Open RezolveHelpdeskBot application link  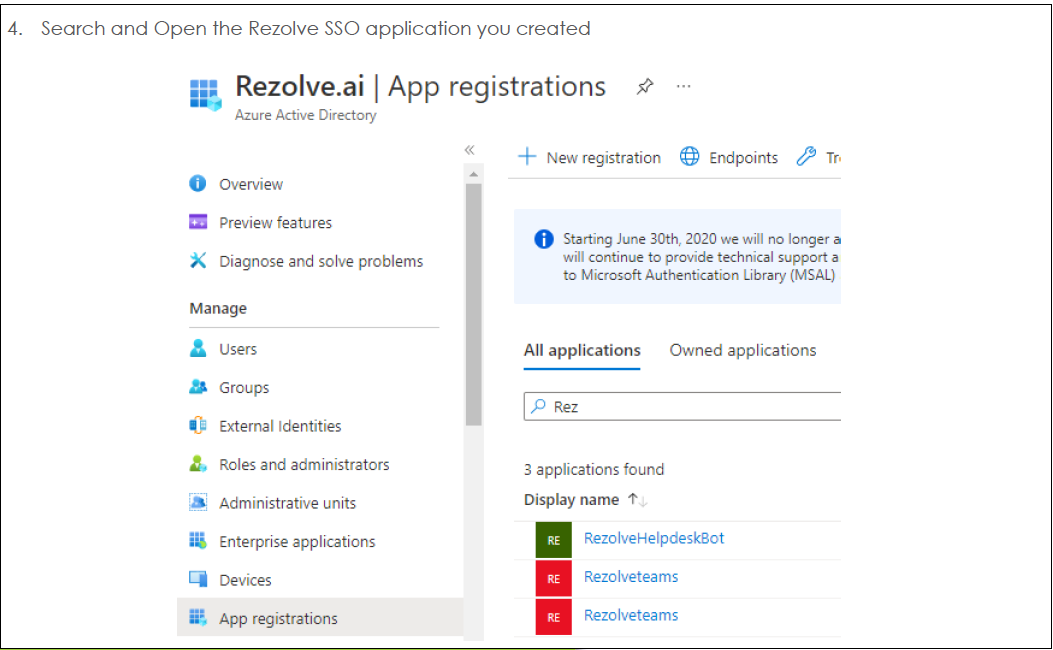click(653, 539)
